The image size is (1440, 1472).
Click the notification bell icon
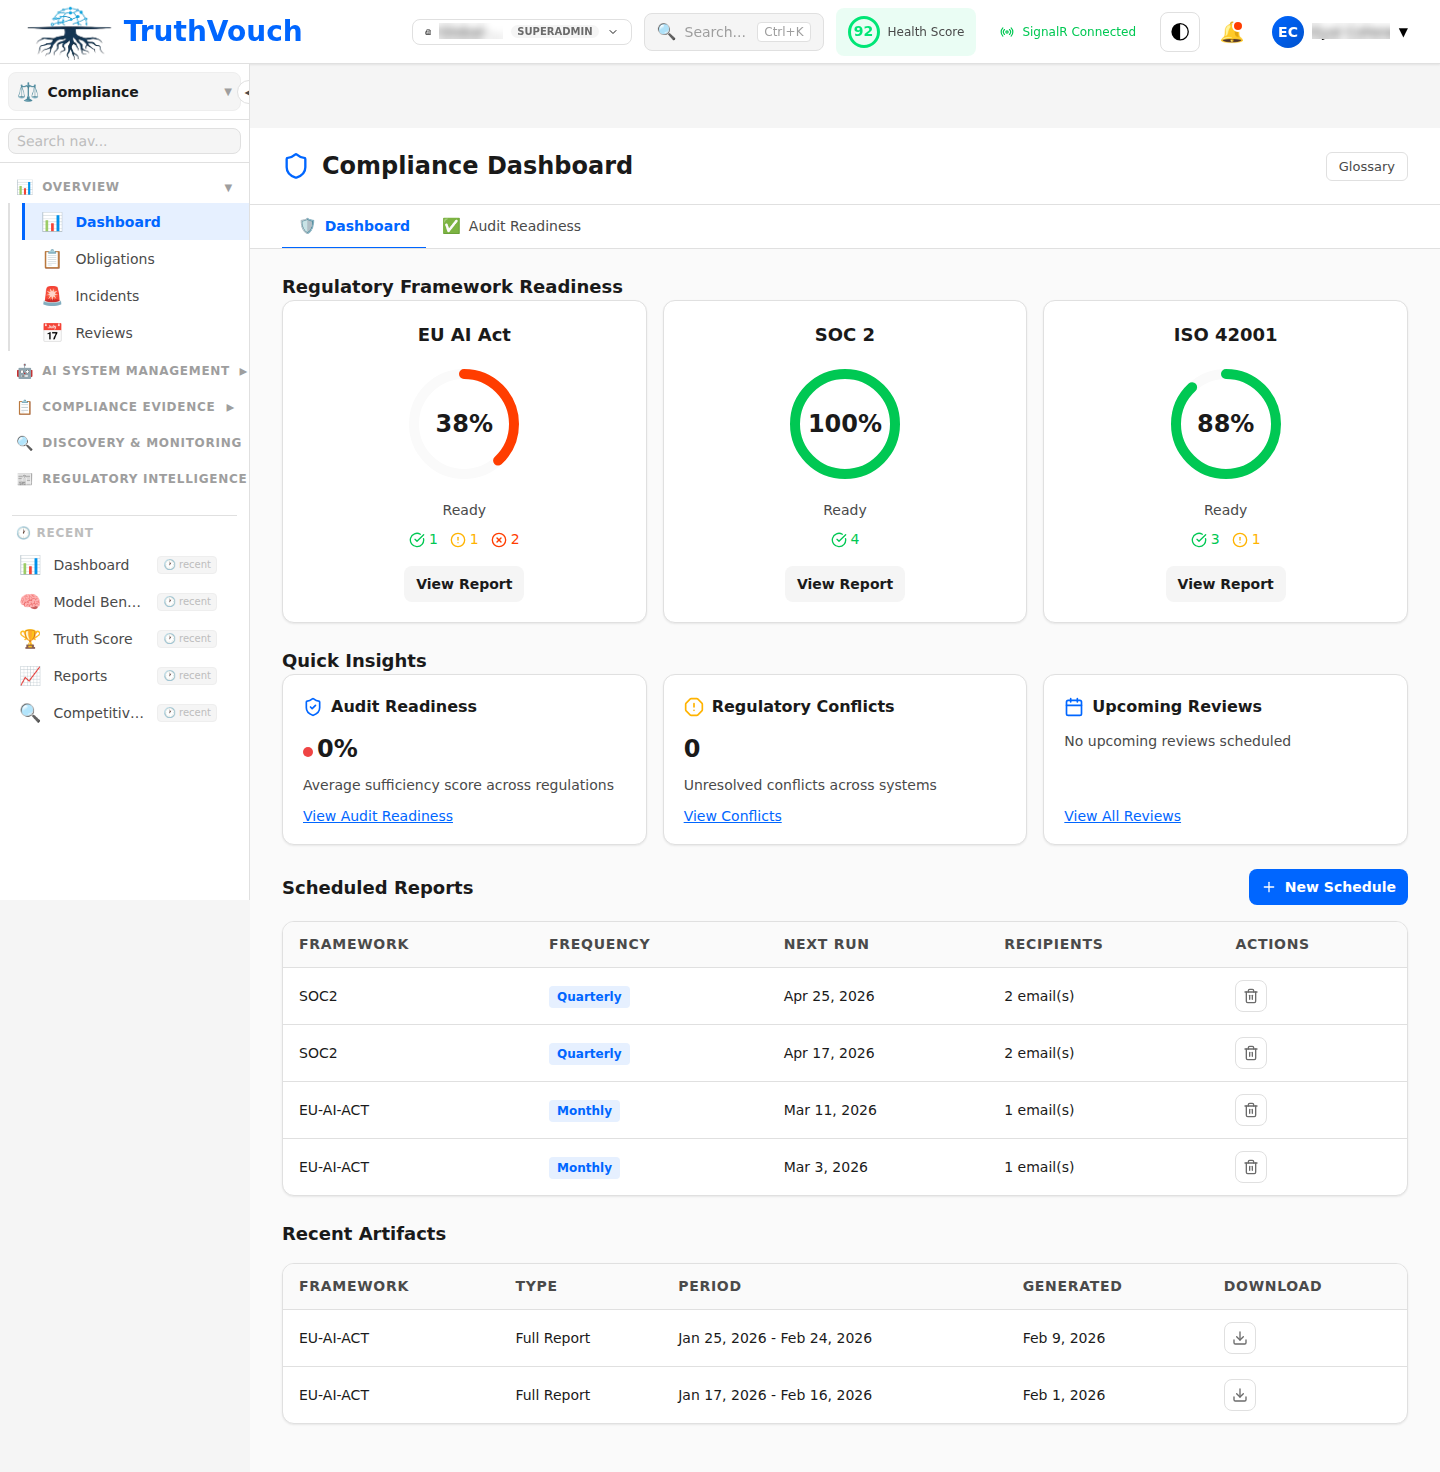1232,31
